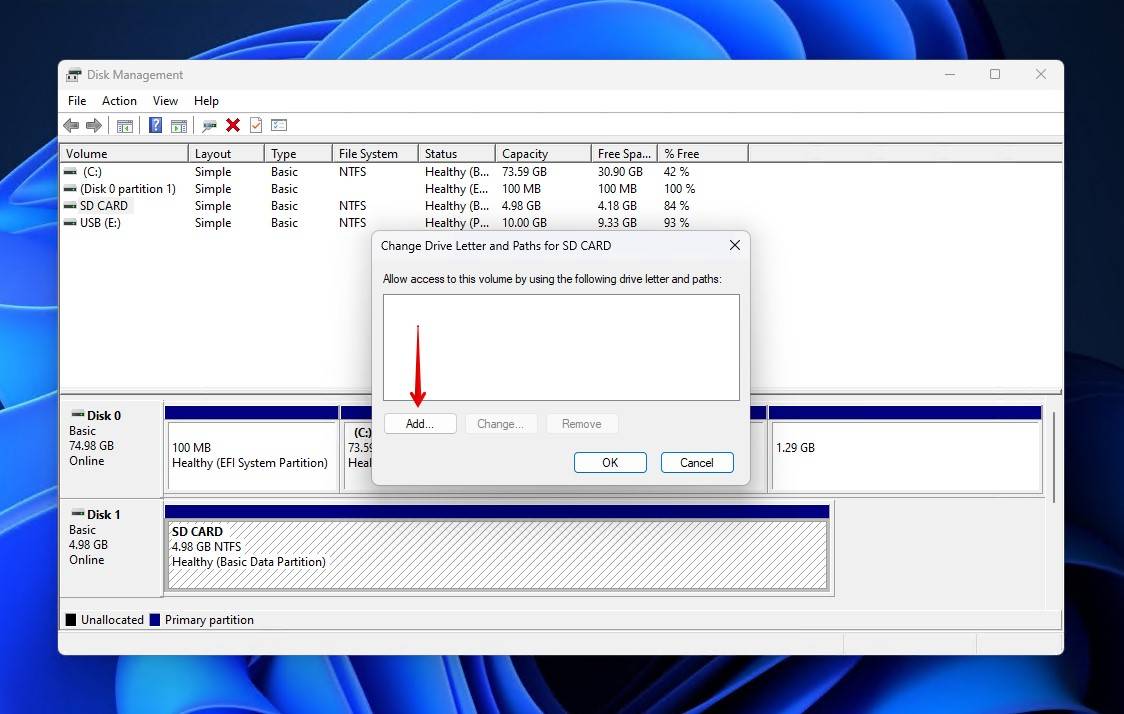Viewport: 1124px width, 714px height.
Task: Click the Properties checkmark page icon
Action: click(256, 125)
